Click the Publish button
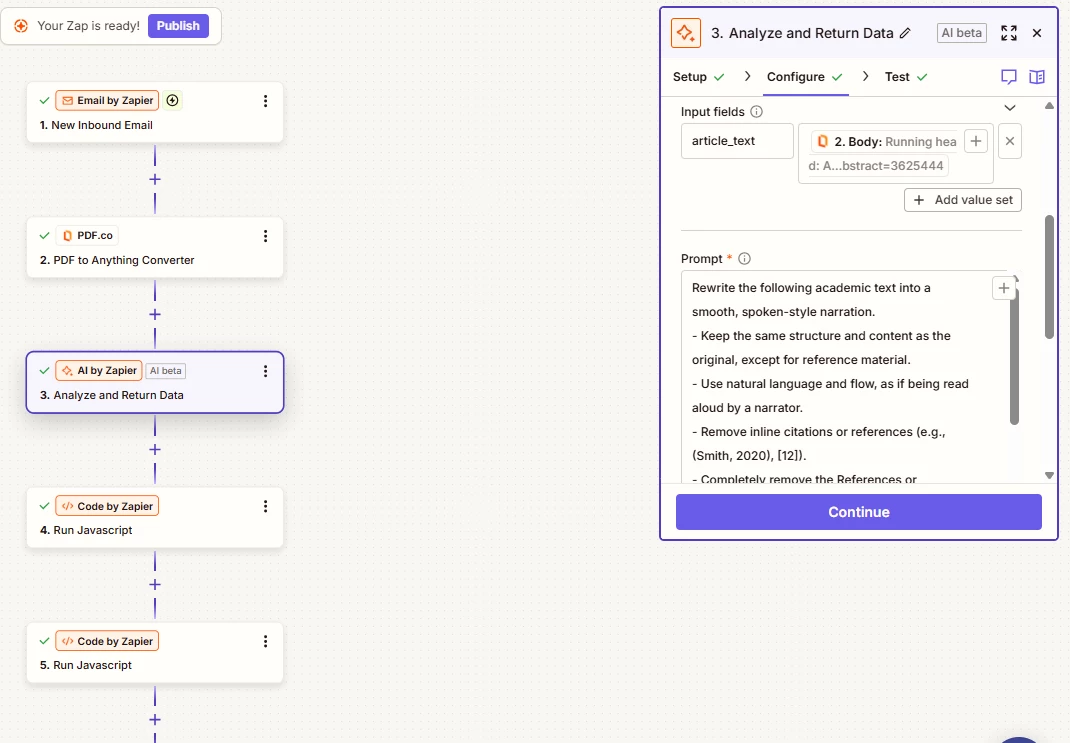Viewport: 1070px width, 743px height. 178,26
